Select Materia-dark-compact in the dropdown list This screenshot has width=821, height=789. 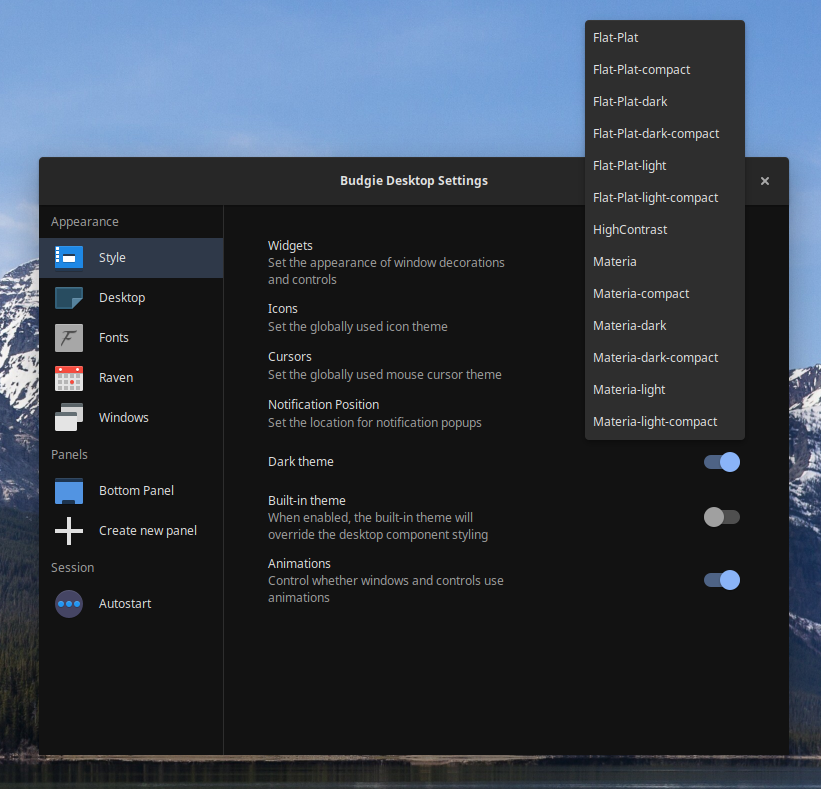[655, 358]
